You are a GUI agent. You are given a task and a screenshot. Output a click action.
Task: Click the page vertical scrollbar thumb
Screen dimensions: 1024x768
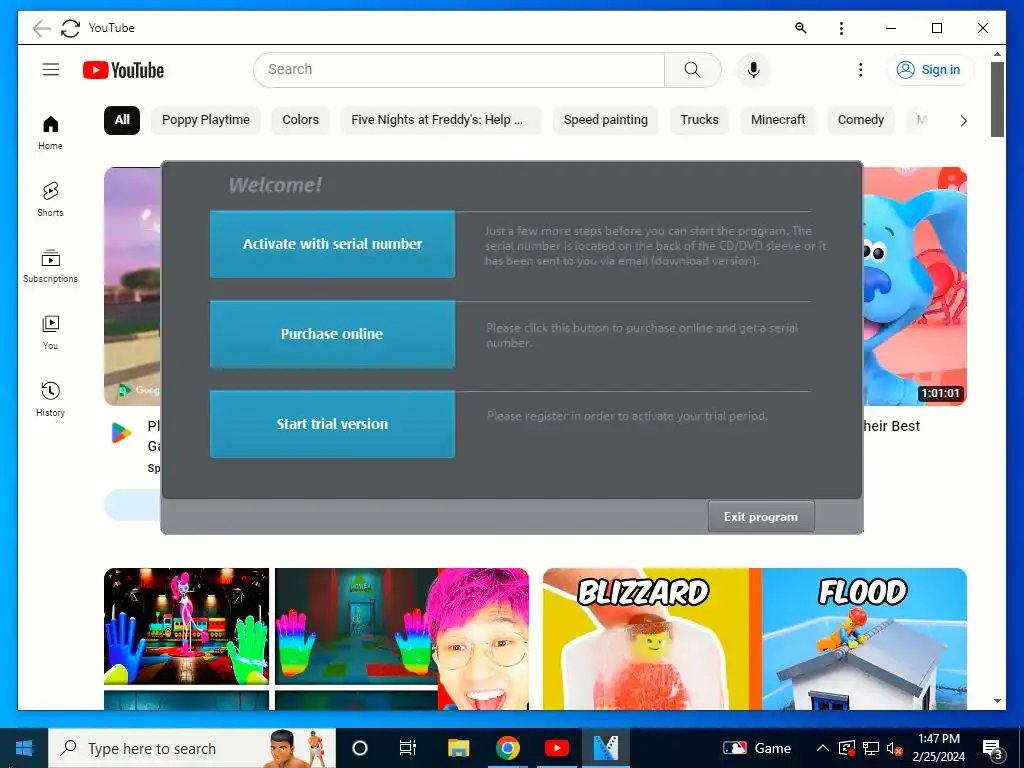click(x=997, y=99)
